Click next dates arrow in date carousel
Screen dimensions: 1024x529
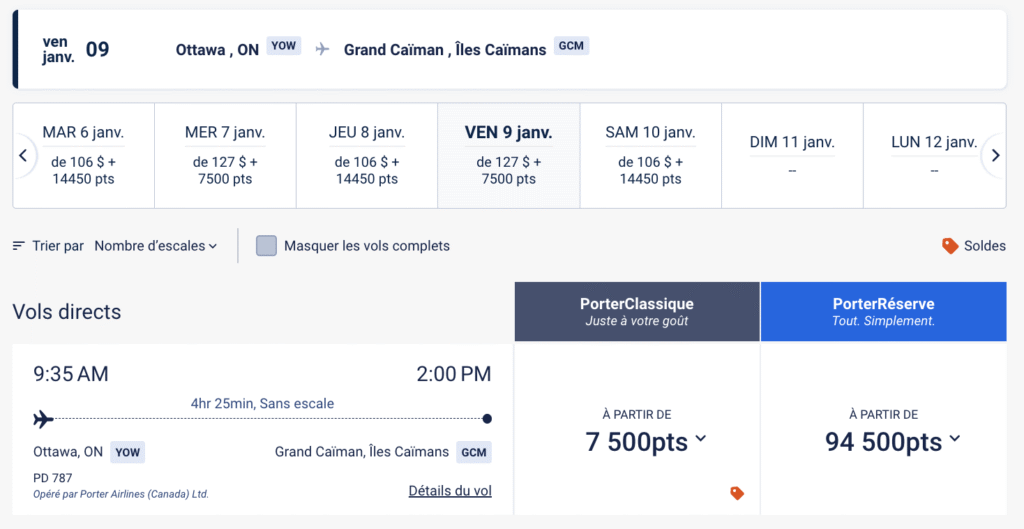click(x=994, y=155)
